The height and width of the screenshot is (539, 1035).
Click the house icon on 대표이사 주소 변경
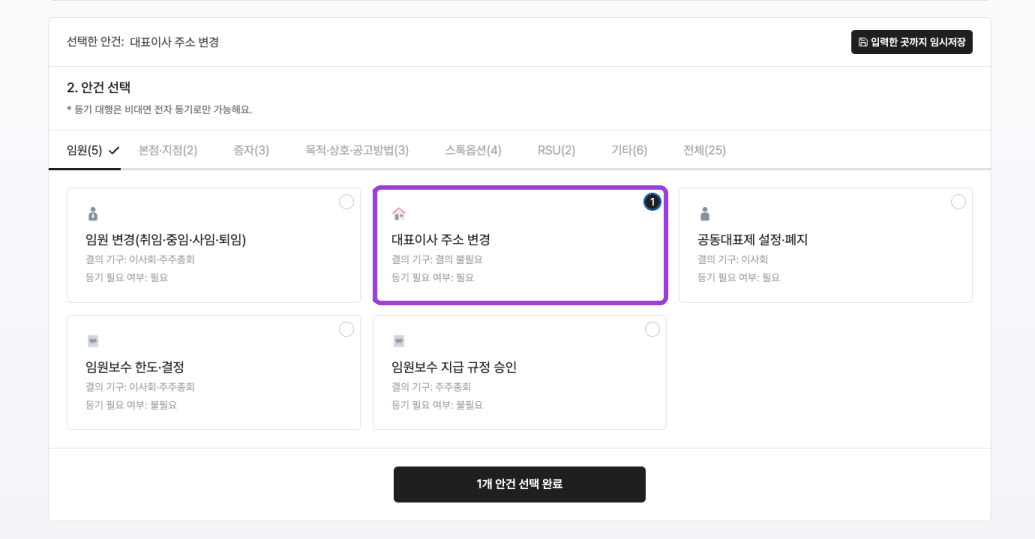(x=399, y=214)
